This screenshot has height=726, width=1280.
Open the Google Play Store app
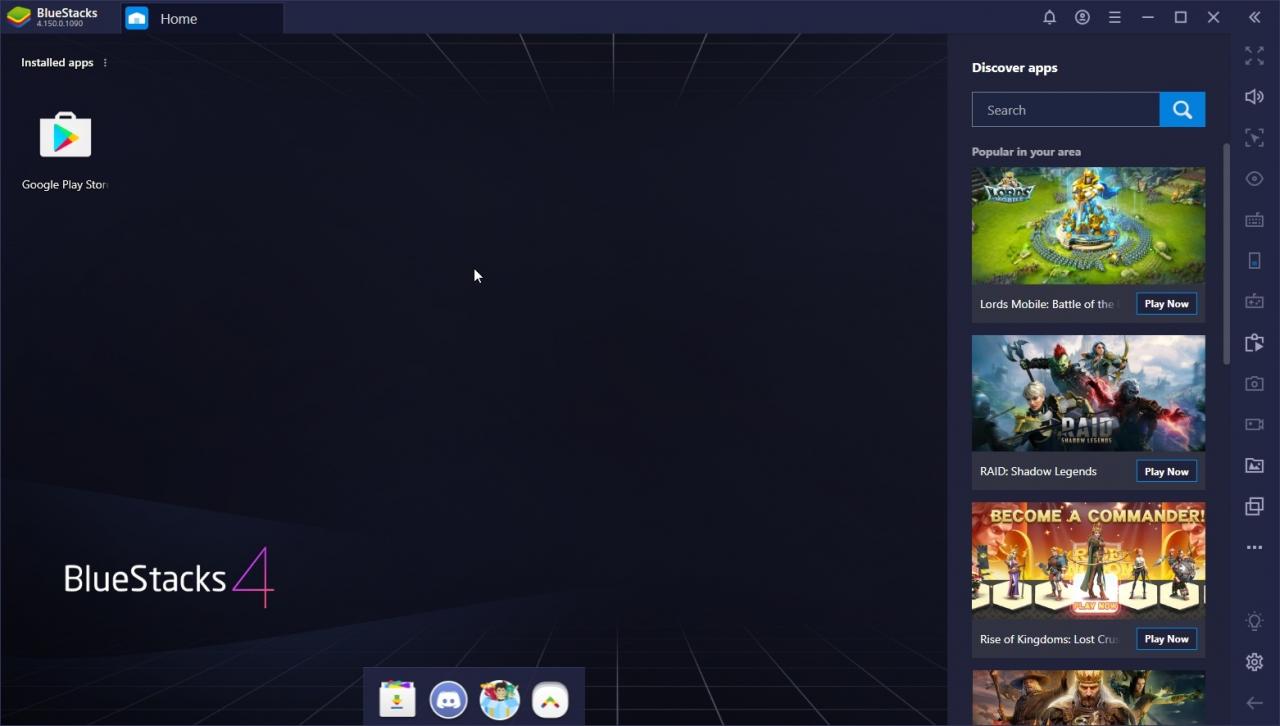tap(65, 136)
